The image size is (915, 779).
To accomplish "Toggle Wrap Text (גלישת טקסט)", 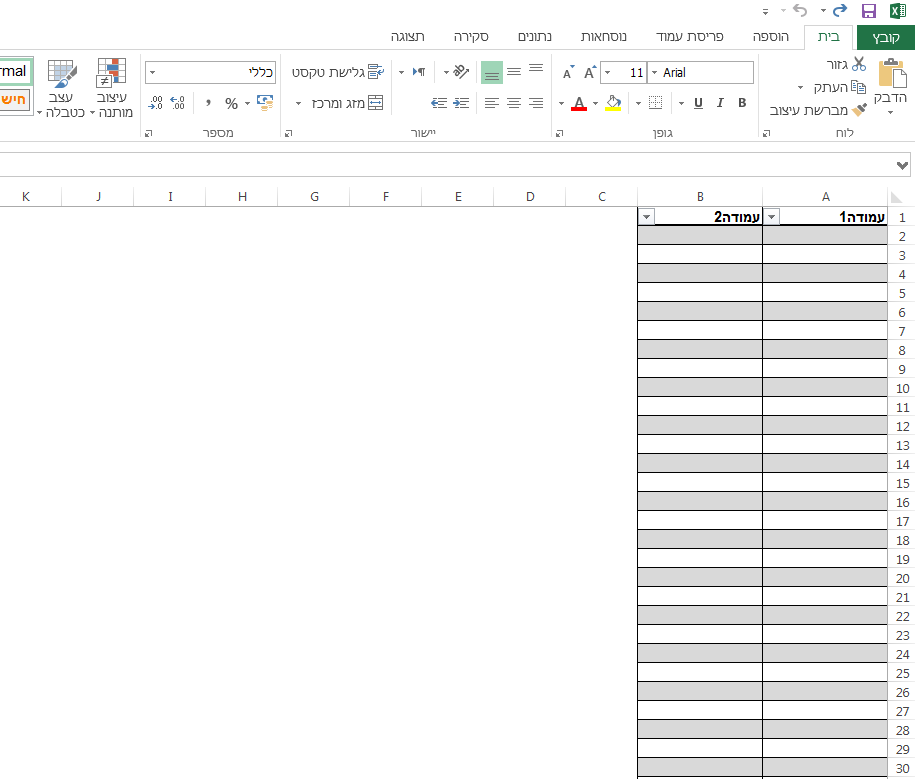I will click(338, 72).
